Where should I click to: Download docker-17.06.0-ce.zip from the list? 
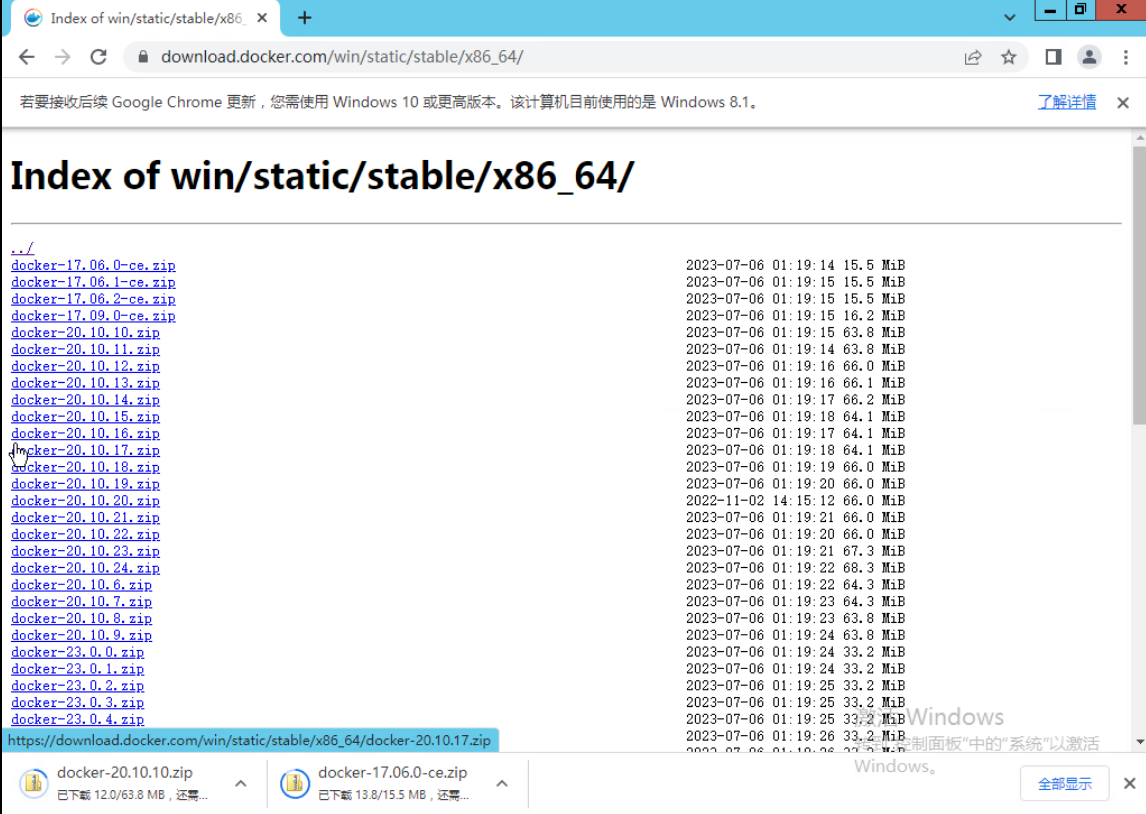tap(94, 265)
